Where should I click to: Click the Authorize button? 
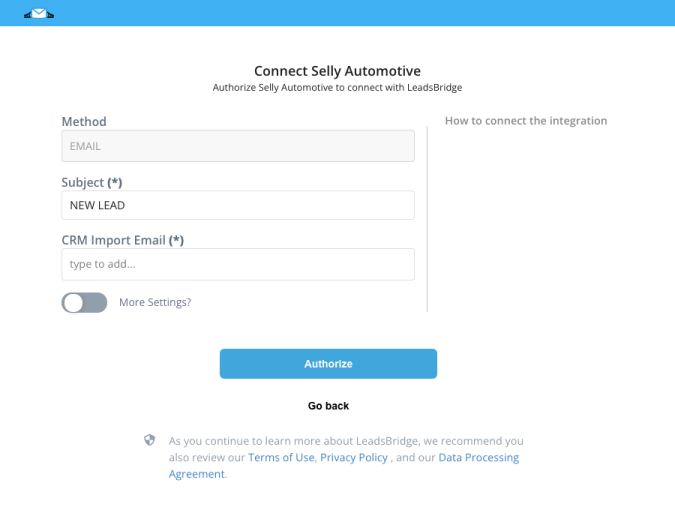[328, 364]
